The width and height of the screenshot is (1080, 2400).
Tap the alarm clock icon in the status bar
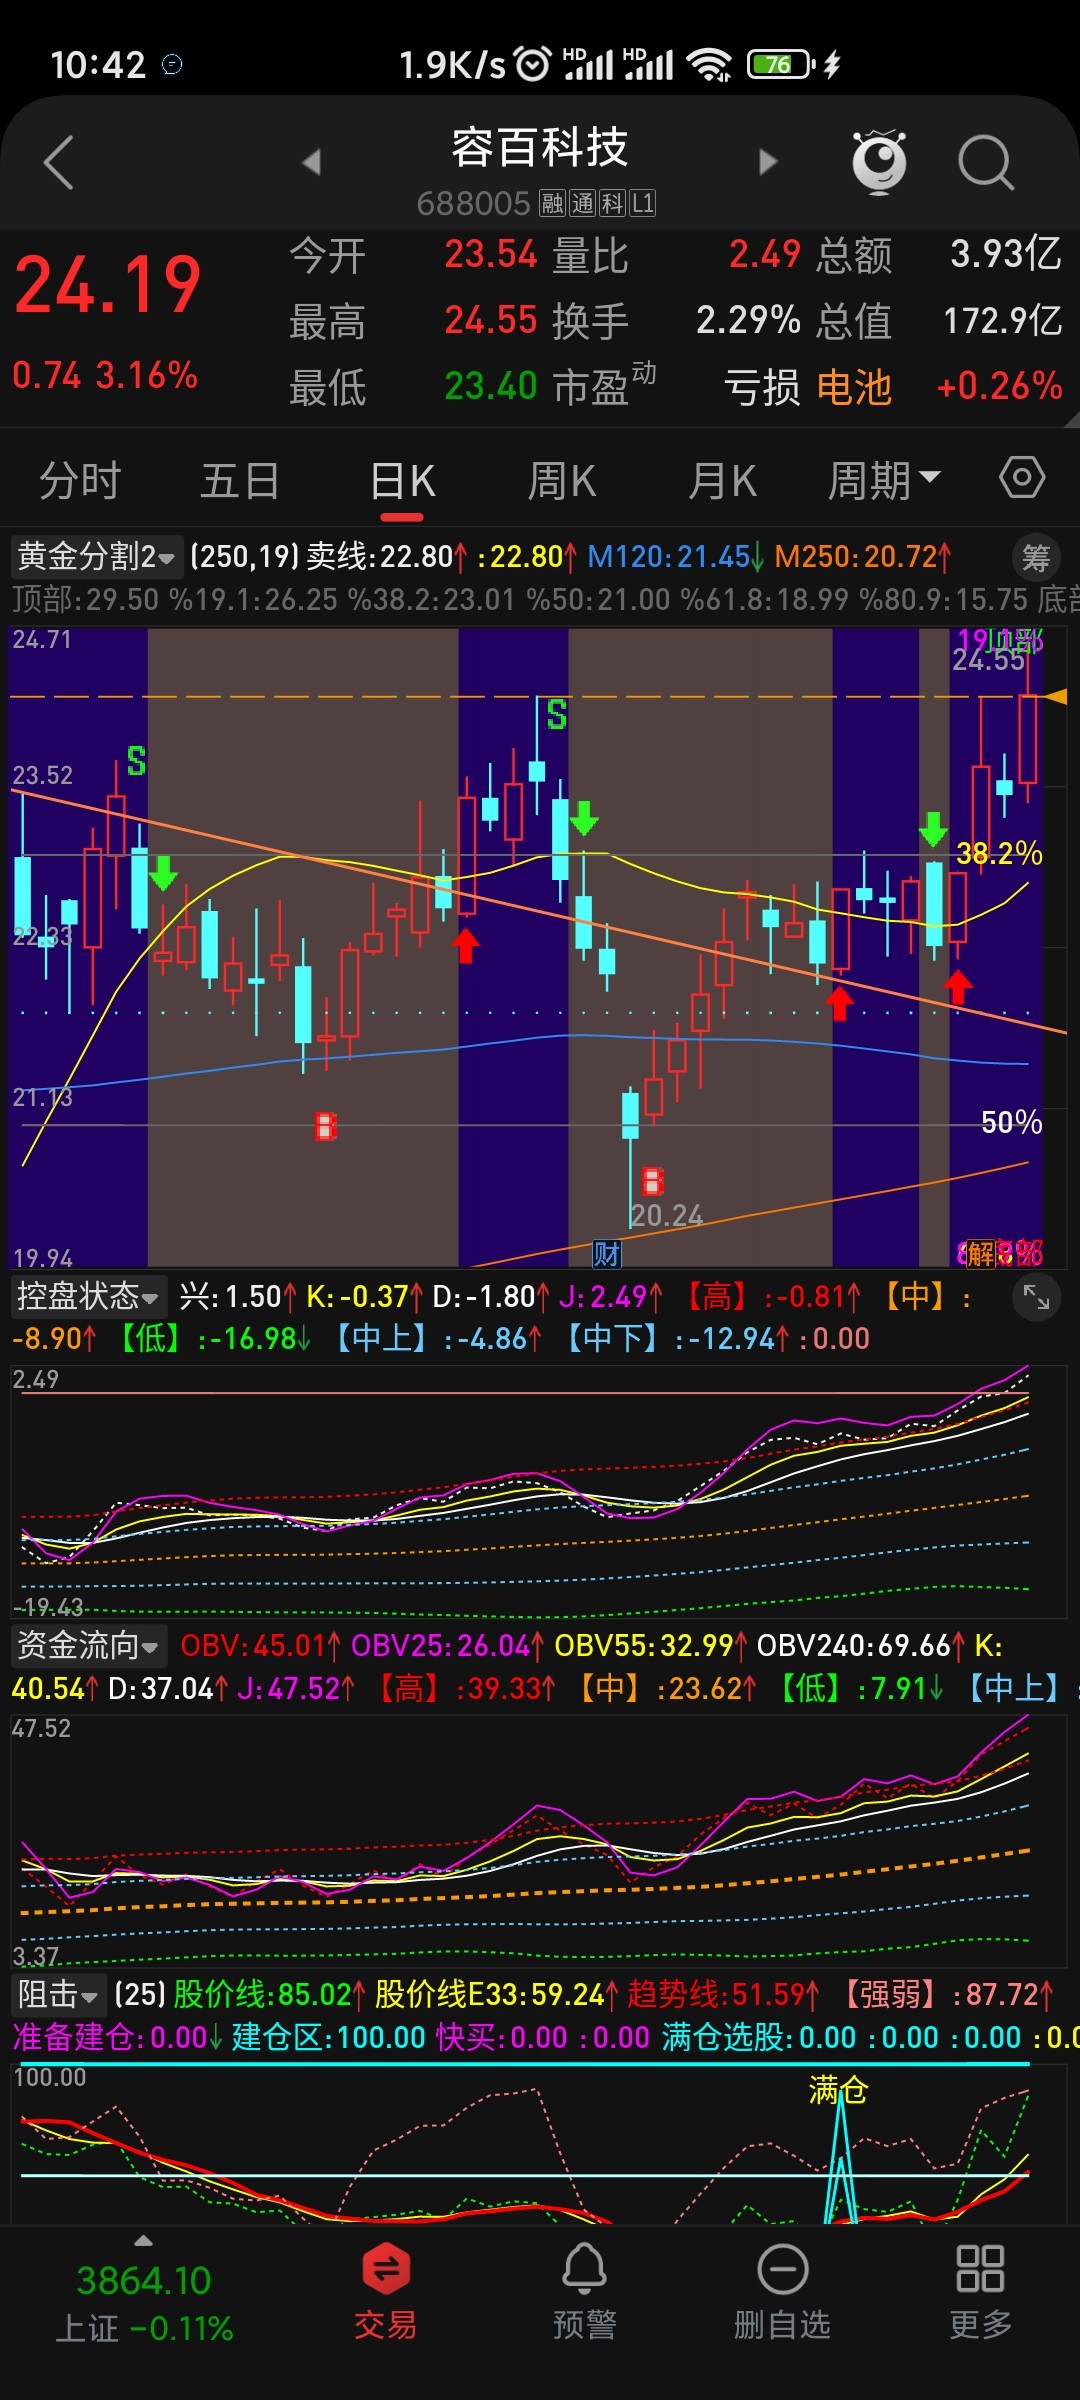coord(532,64)
